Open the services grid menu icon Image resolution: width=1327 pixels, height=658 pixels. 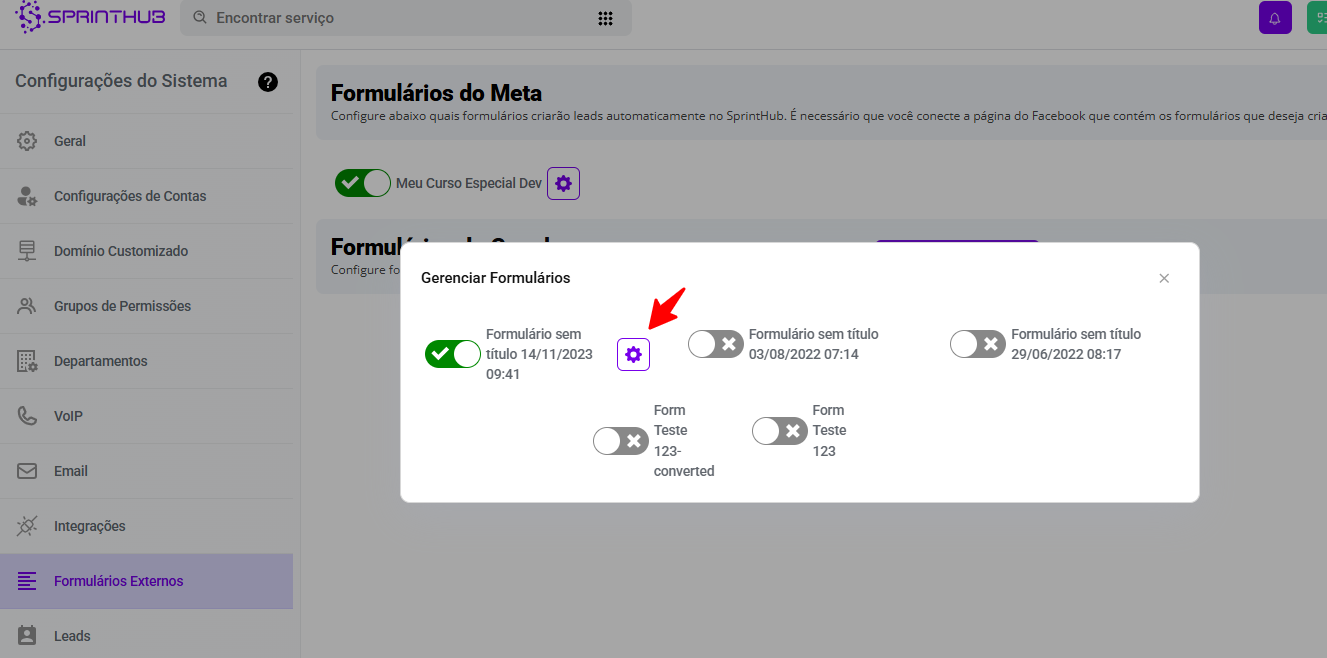[x=605, y=18]
